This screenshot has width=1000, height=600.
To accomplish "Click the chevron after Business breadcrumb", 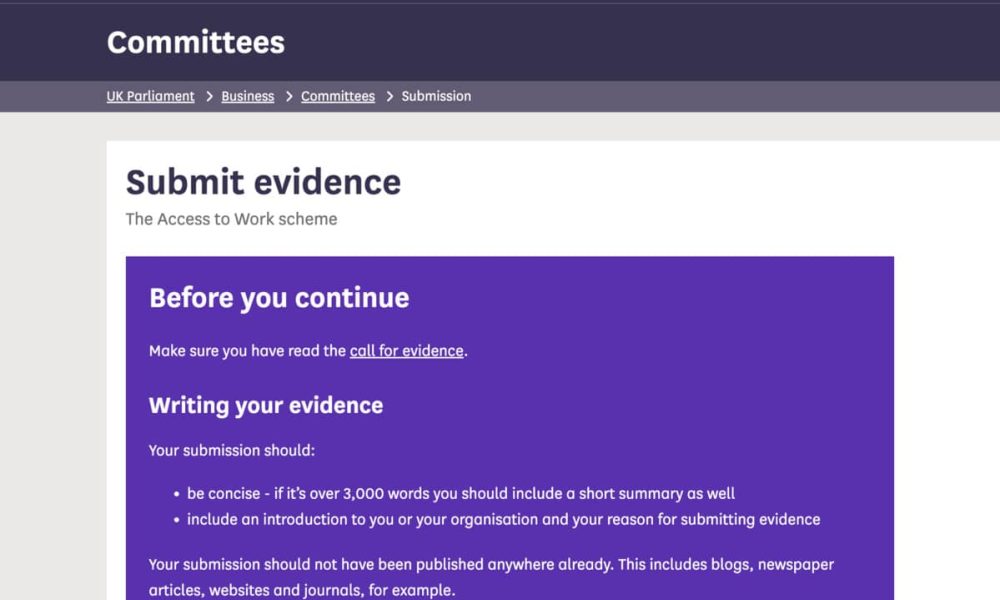I will (287, 96).
